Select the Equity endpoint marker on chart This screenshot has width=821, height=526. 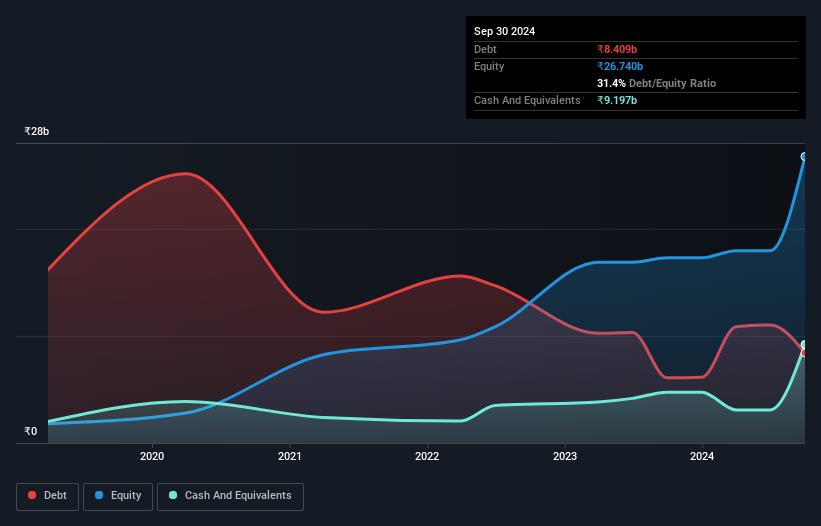pos(804,156)
